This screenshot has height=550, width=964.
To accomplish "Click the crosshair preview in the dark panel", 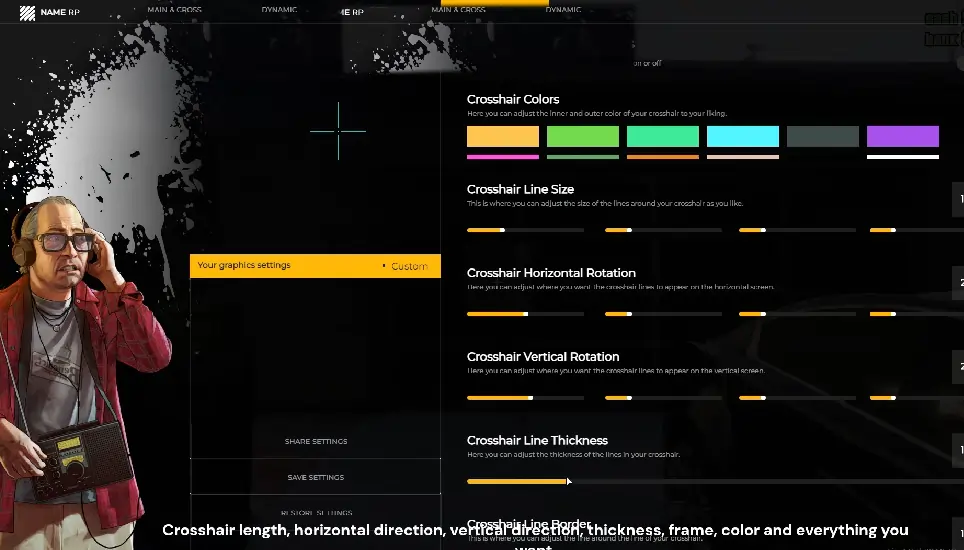I will pyautogui.click(x=338, y=131).
